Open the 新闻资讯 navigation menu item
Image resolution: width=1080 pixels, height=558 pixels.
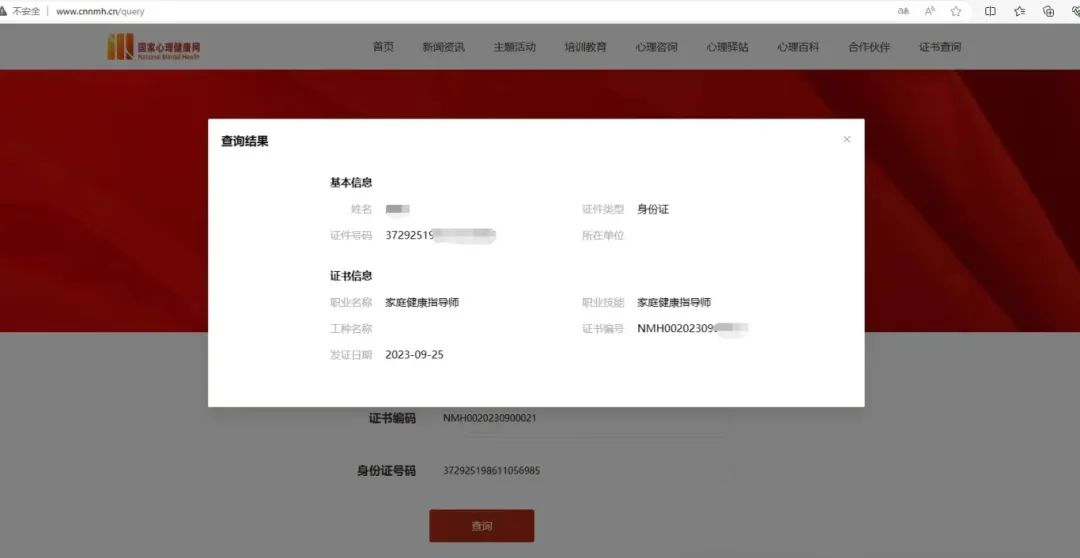[444, 47]
